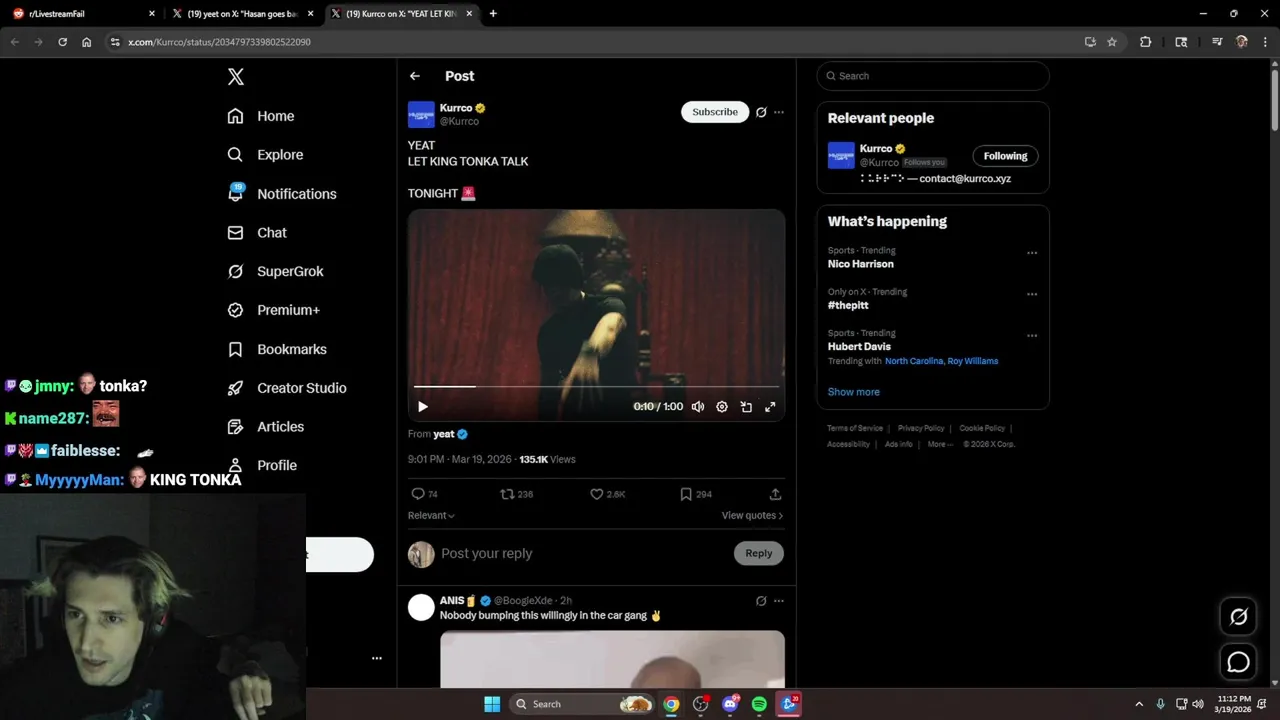
Task: Like the post with 2.6K likes
Action: click(607, 494)
